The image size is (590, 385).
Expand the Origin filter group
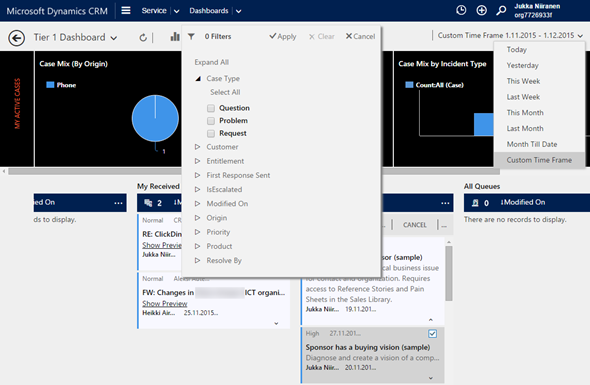click(197, 218)
